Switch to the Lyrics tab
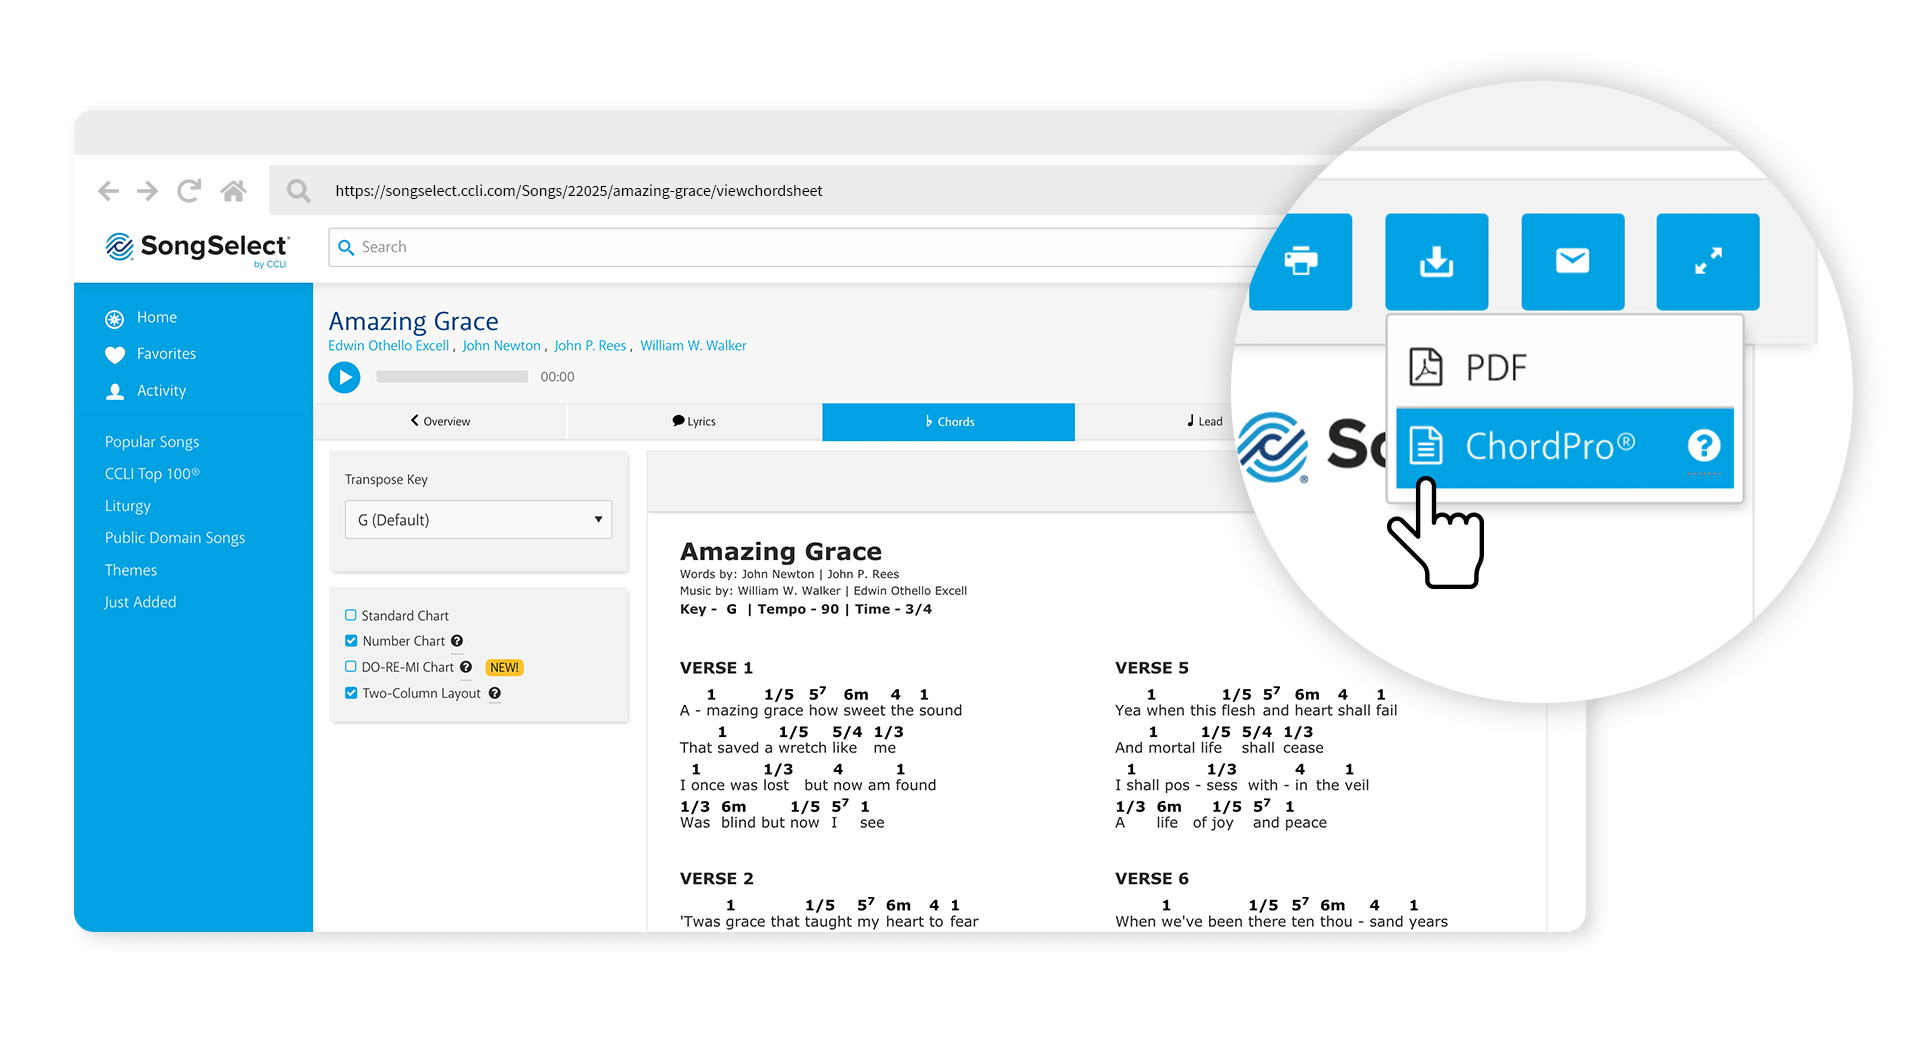This screenshot has width=1920, height=1040. pyautogui.click(x=694, y=422)
